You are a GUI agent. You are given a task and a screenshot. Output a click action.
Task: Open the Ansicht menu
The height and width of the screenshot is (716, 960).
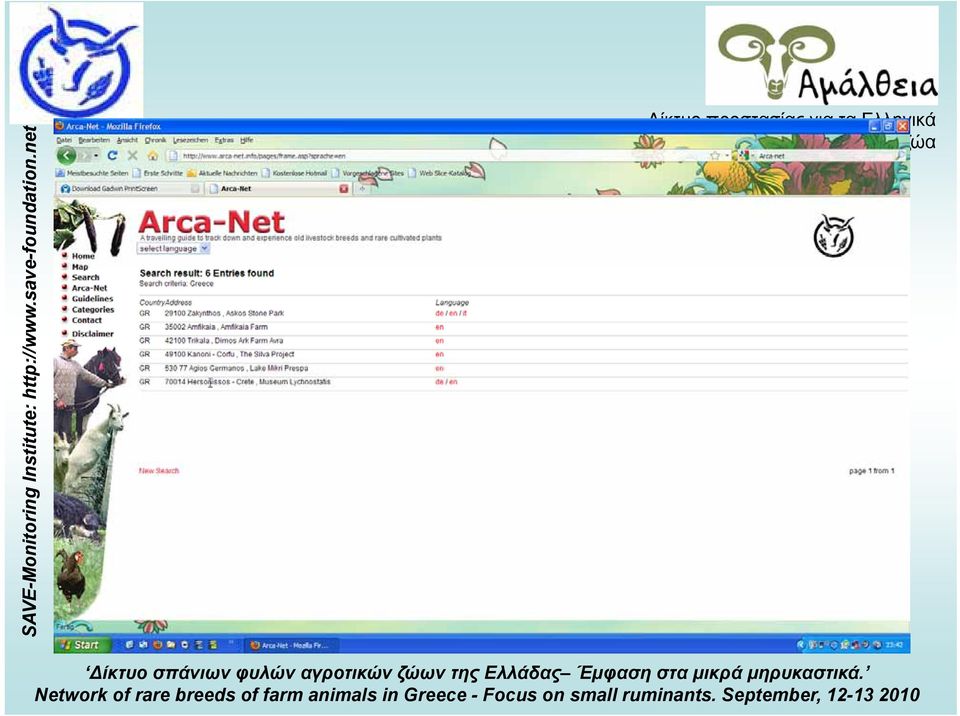(127, 140)
